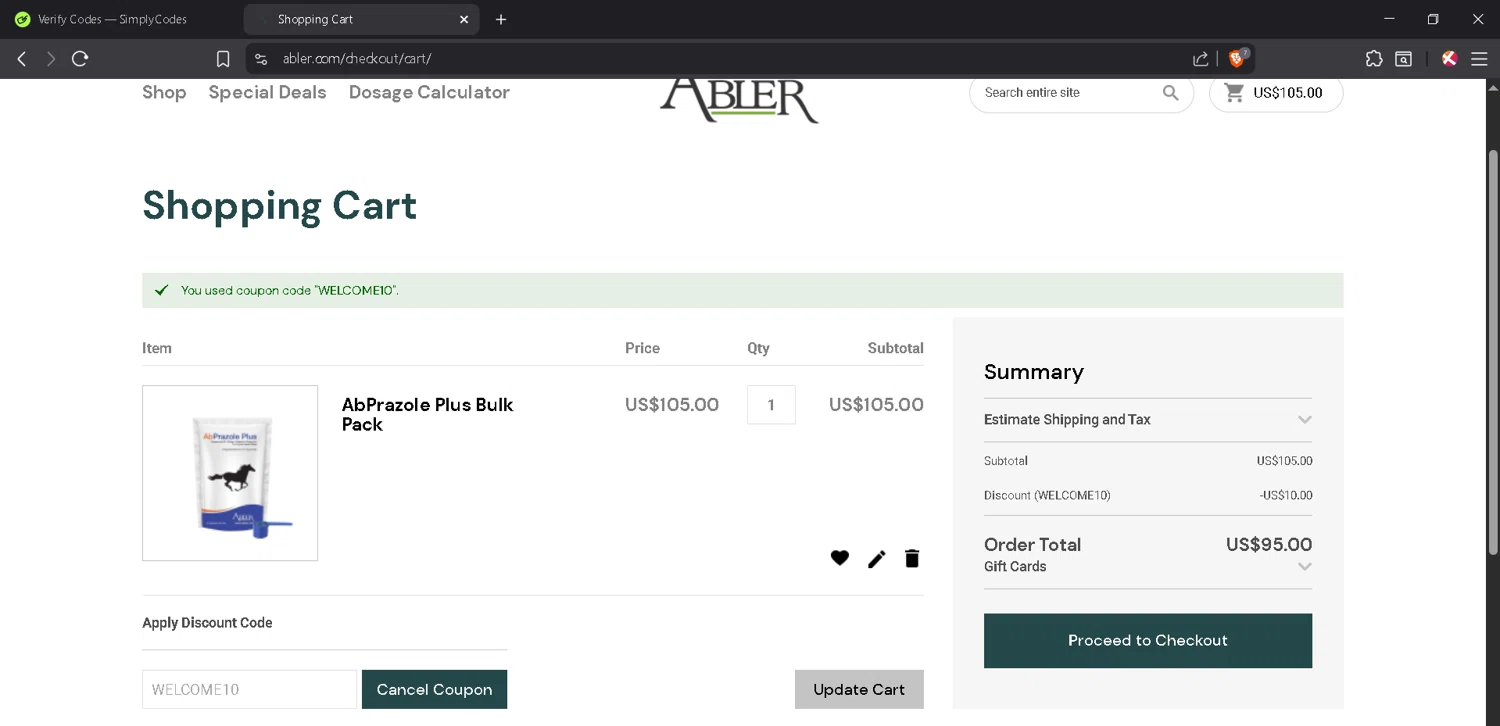Click the Summary heading
Image resolution: width=1500 pixels, height=726 pixels.
pyautogui.click(x=1034, y=372)
